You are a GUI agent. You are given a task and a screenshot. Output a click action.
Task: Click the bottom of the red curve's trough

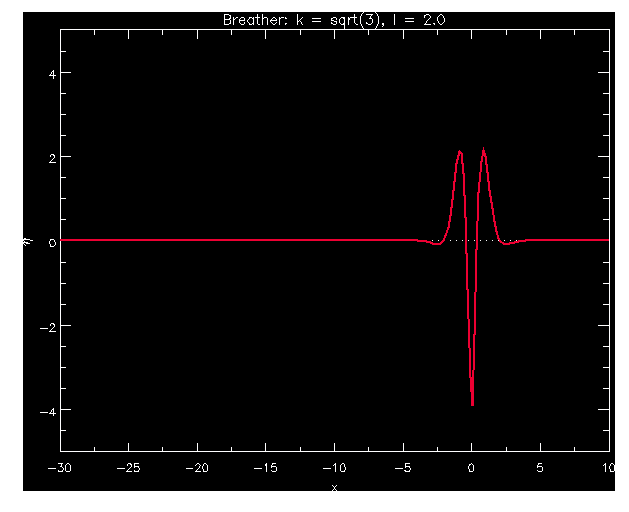(x=472, y=404)
